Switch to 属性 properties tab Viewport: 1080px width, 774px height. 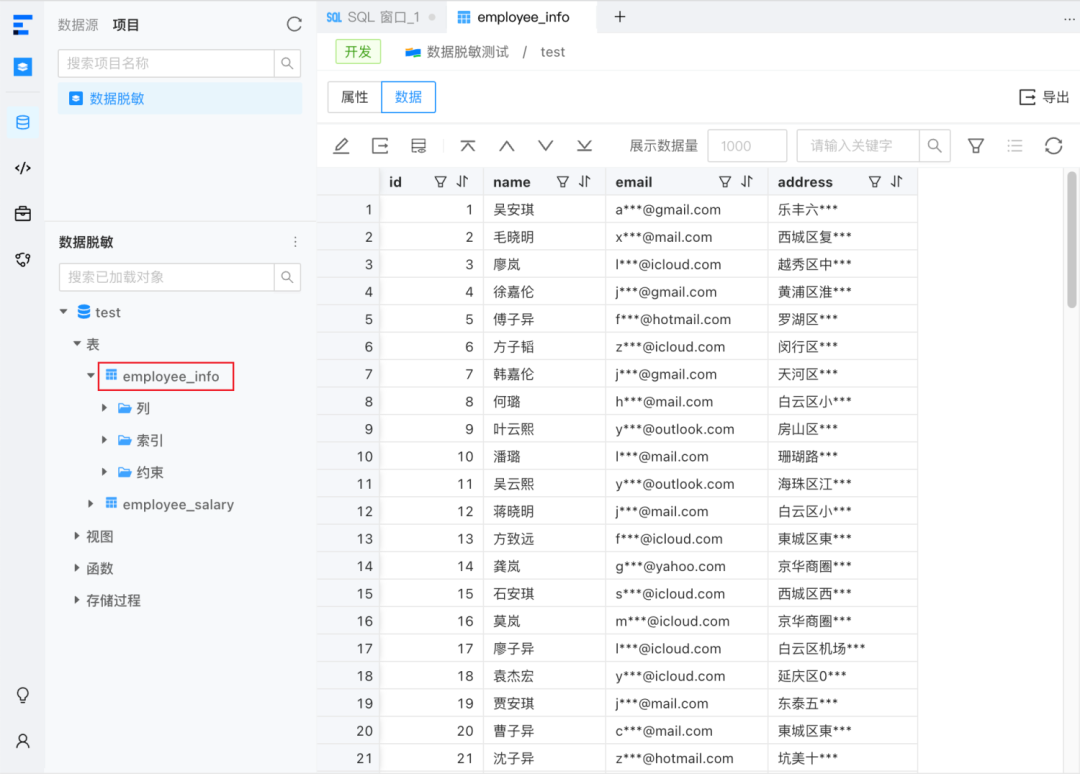point(355,97)
